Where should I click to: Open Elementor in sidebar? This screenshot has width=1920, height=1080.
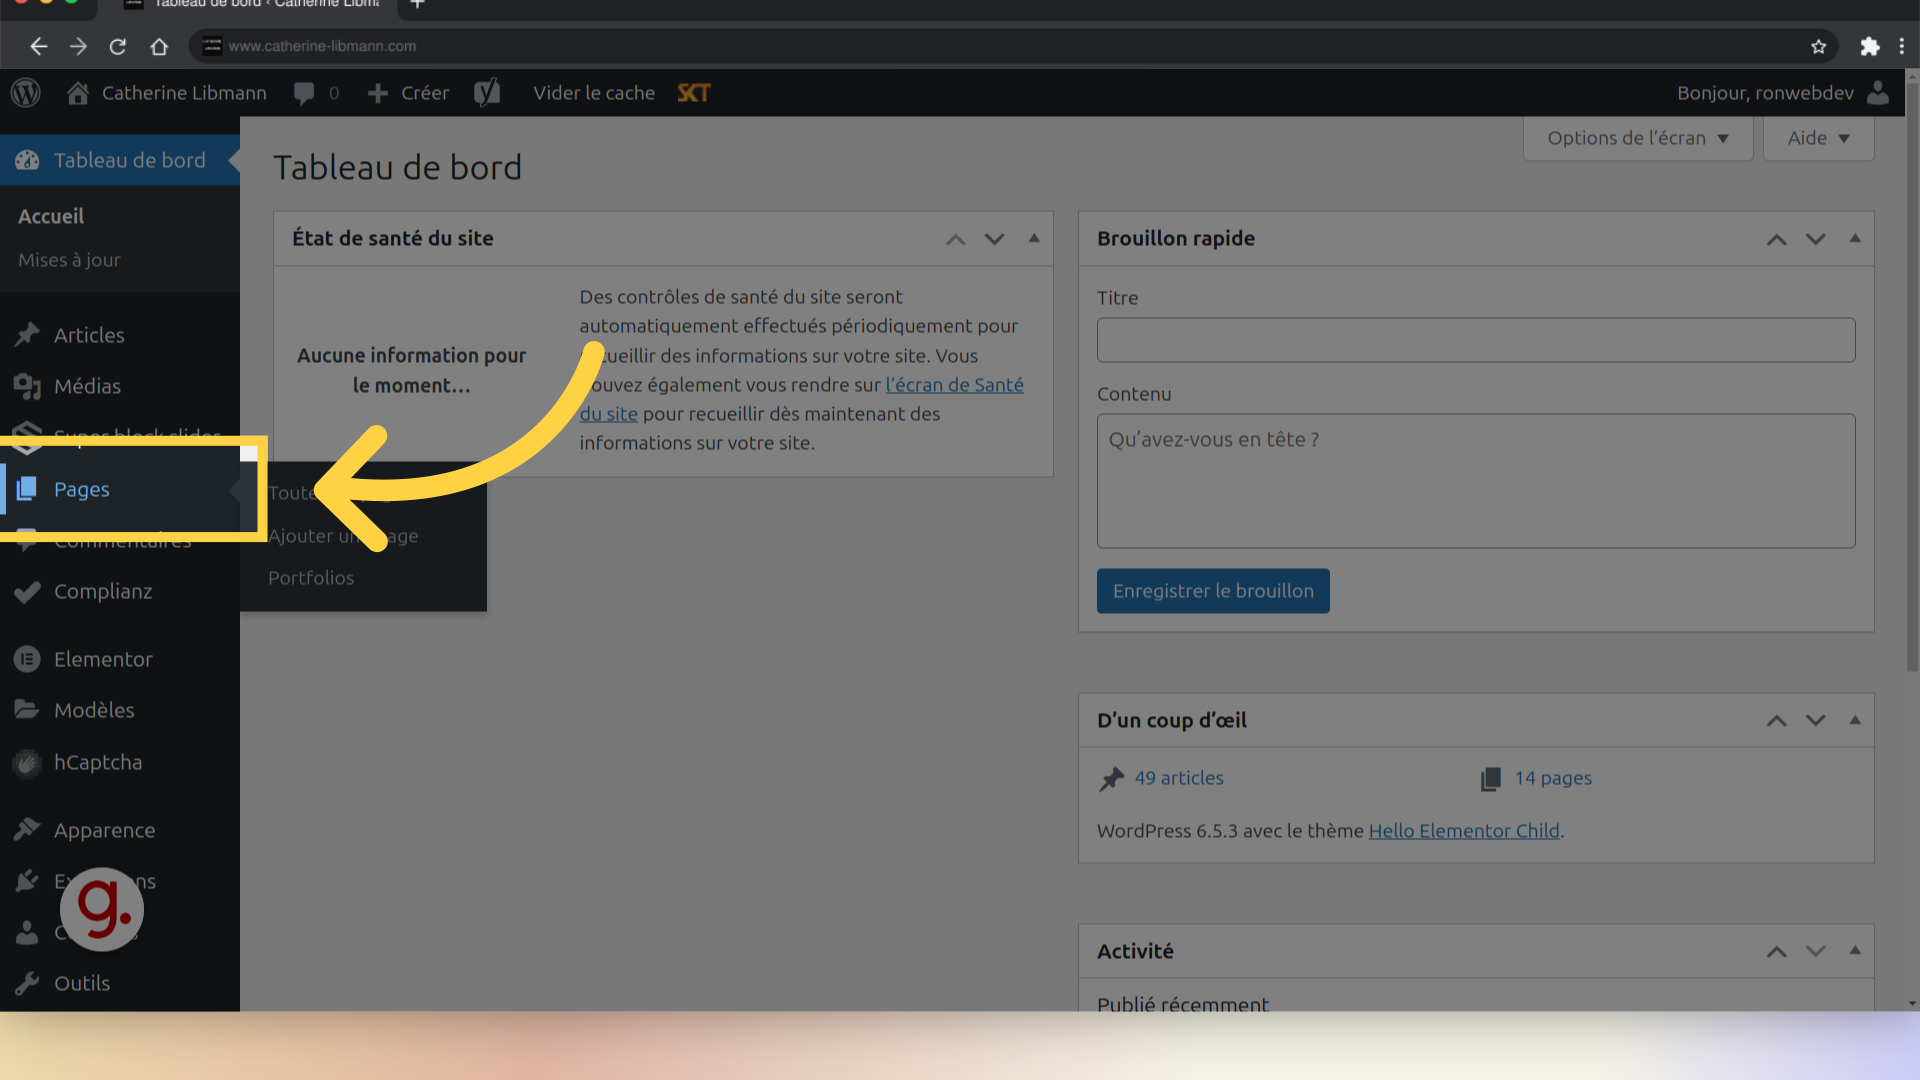click(103, 659)
